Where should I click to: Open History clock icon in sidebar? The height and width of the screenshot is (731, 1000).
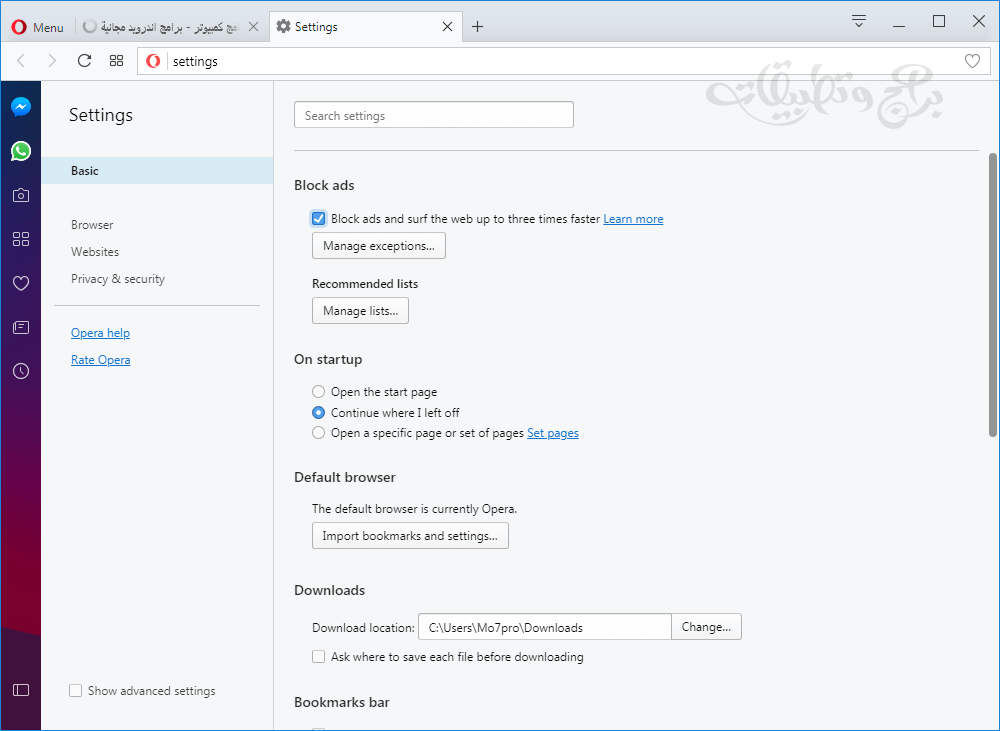21,371
